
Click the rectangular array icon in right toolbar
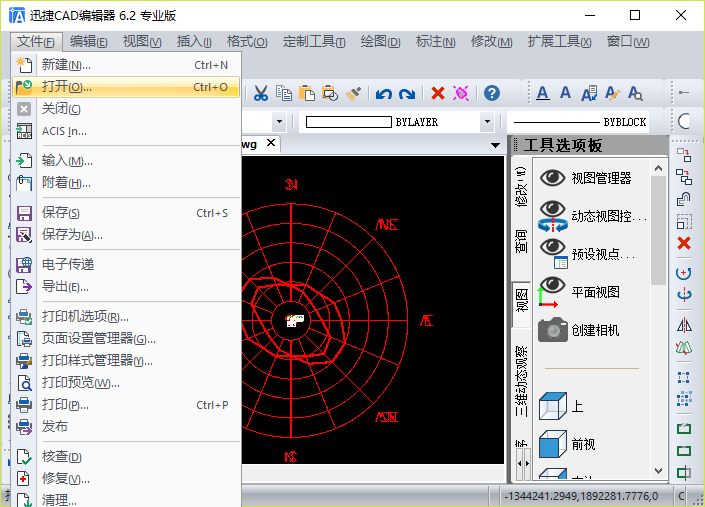click(684, 398)
